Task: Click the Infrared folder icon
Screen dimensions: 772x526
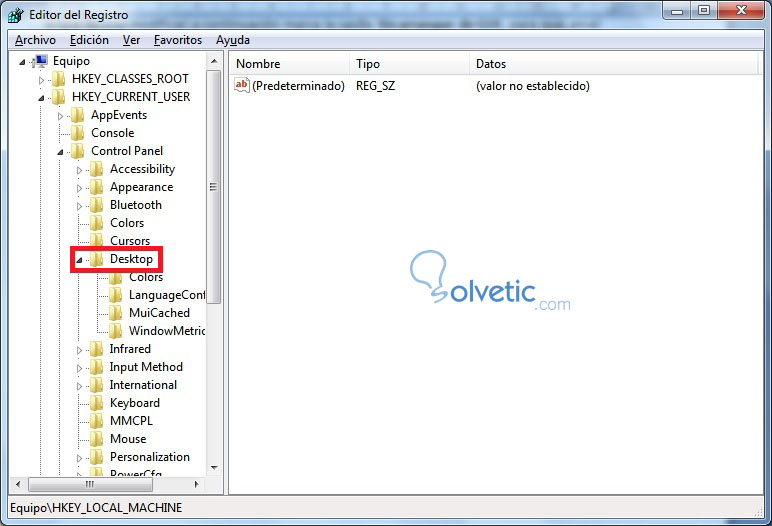Action: [x=96, y=349]
